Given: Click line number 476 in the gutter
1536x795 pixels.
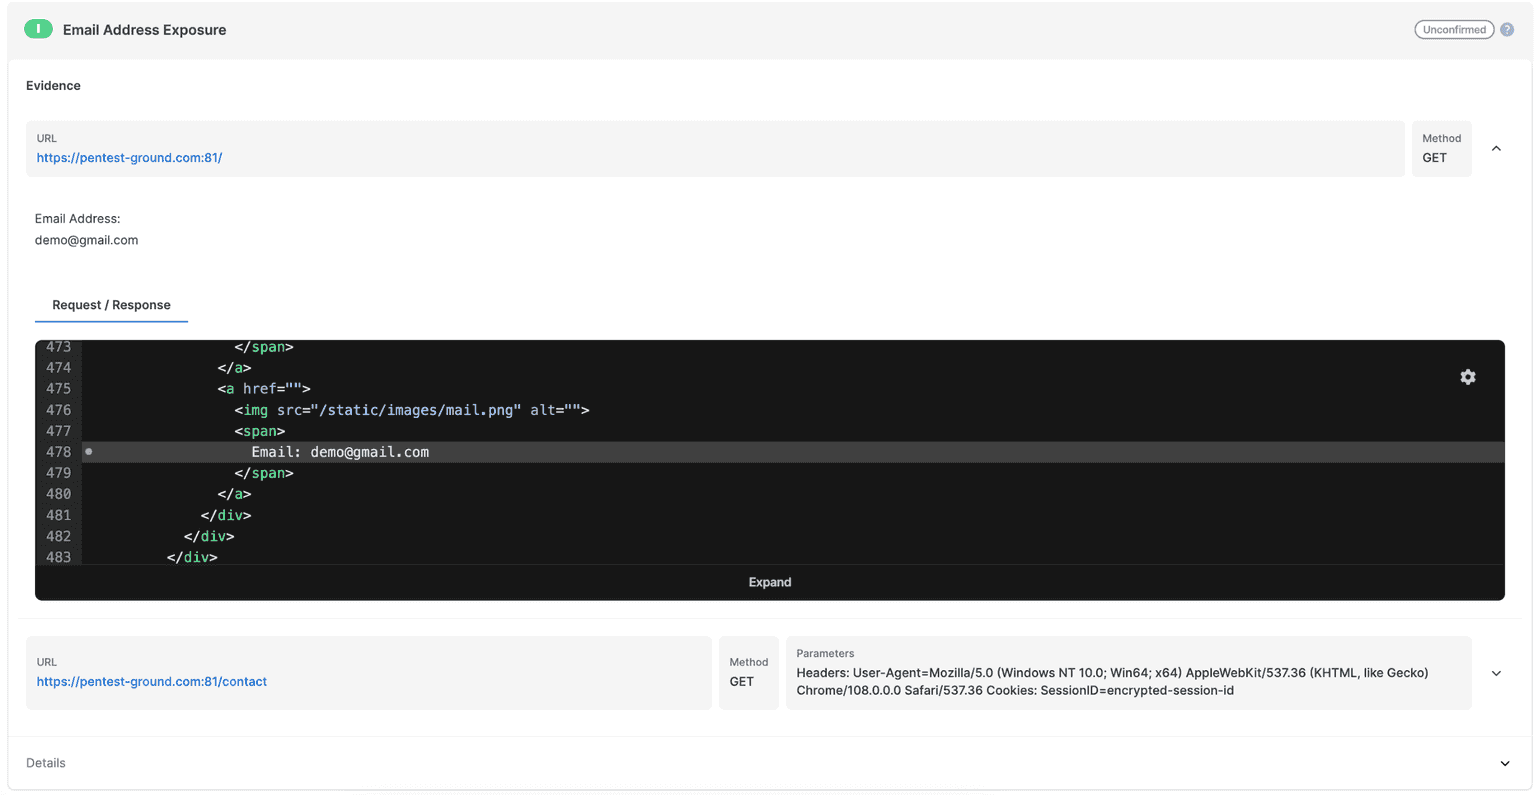Looking at the screenshot, I should pyautogui.click(x=58, y=410).
